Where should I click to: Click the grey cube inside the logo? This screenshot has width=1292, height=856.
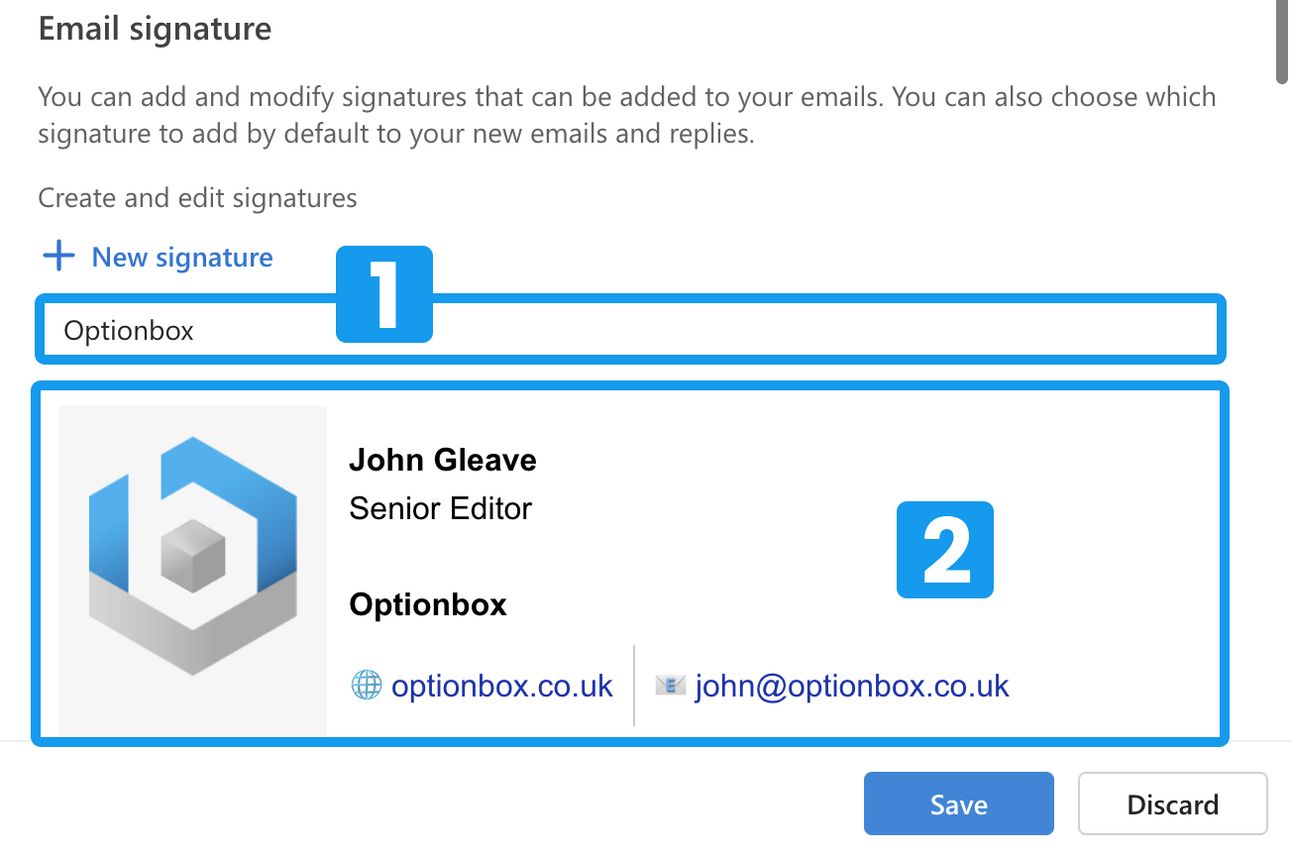(x=193, y=555)
